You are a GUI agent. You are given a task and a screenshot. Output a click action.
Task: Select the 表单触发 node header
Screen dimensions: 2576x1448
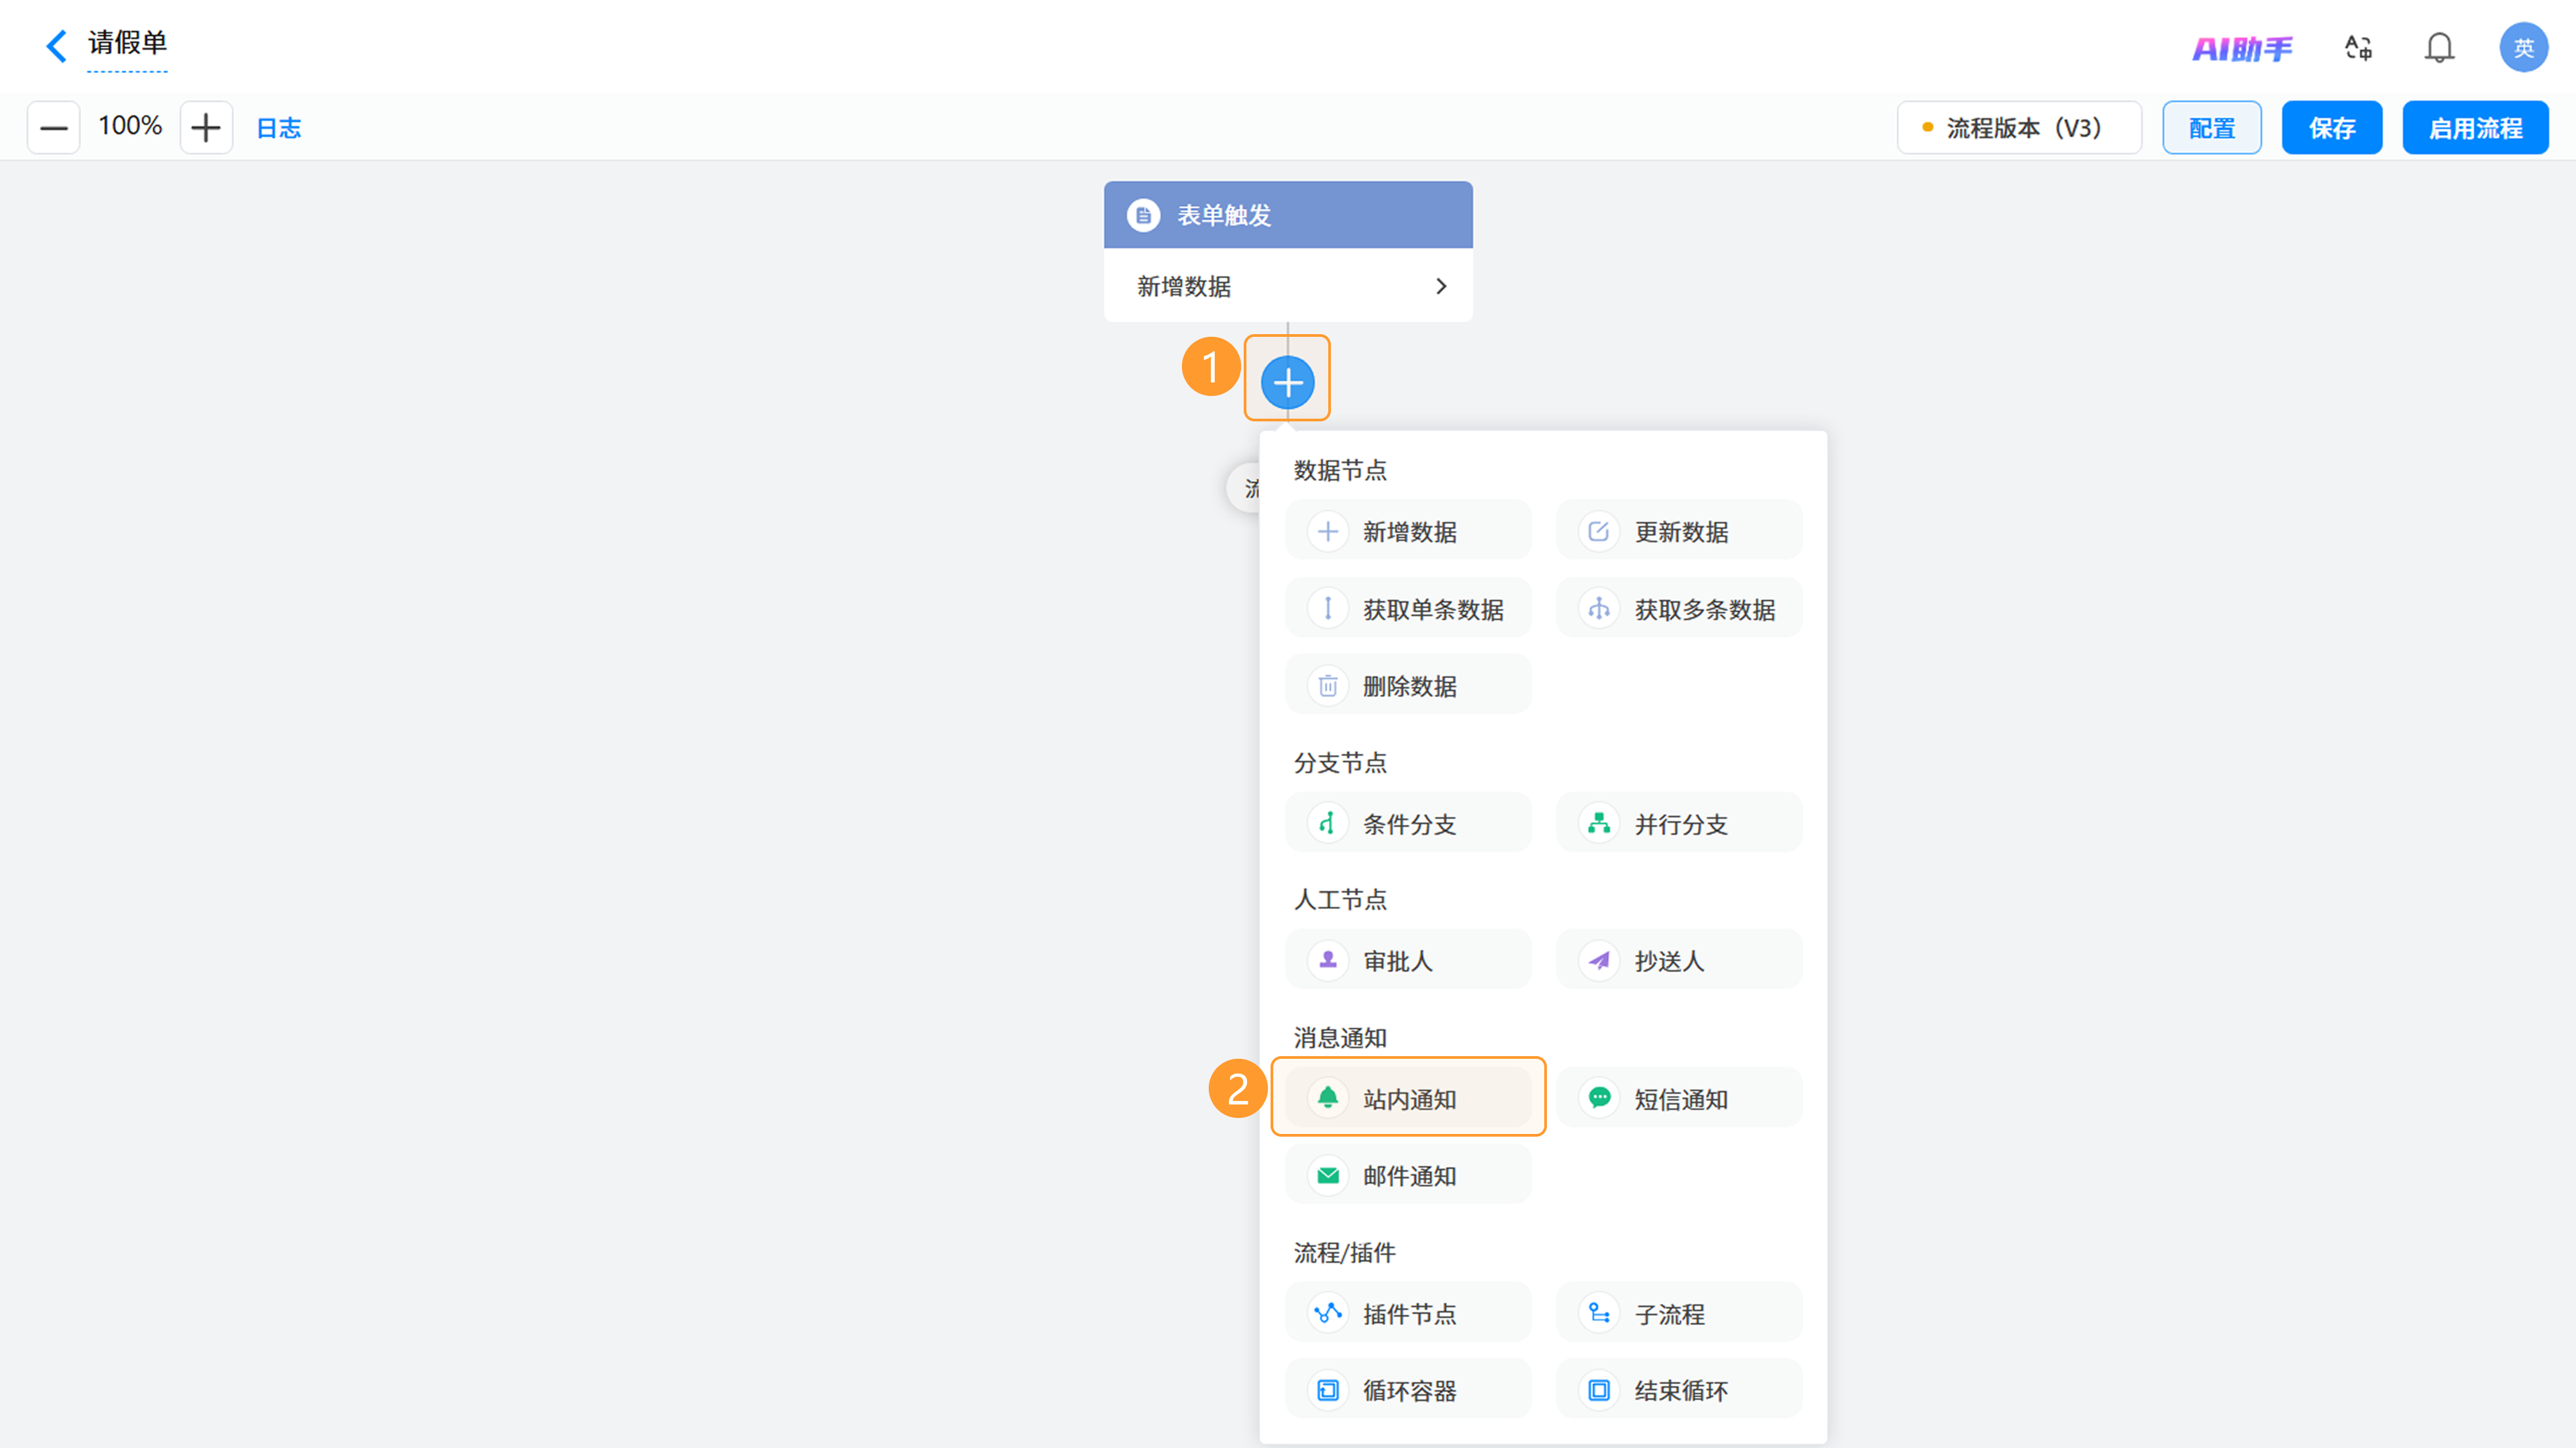[1287, 215]
